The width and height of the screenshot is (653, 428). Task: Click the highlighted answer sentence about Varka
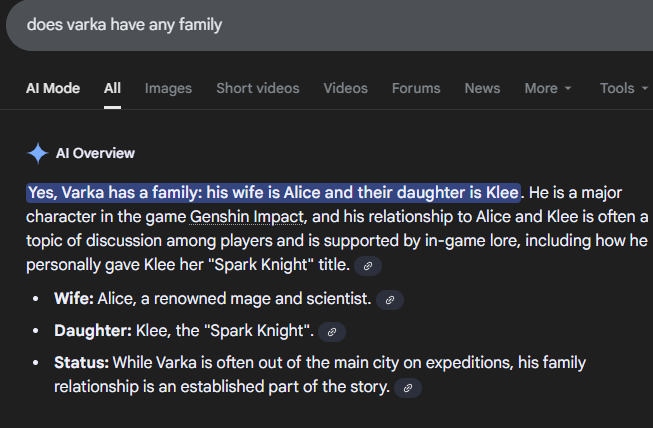pyautogui.click(x=273, y=192)
